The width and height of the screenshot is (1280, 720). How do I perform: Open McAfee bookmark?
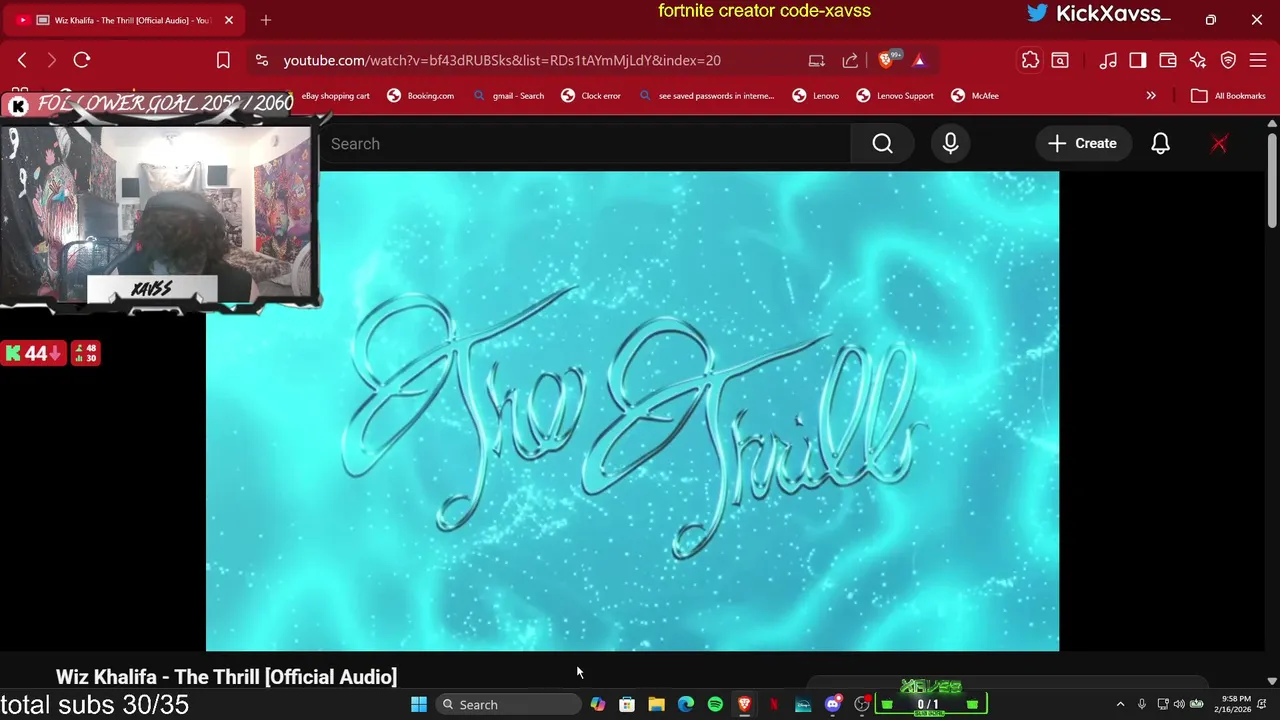pyautogui.click(x=975, y=96)
